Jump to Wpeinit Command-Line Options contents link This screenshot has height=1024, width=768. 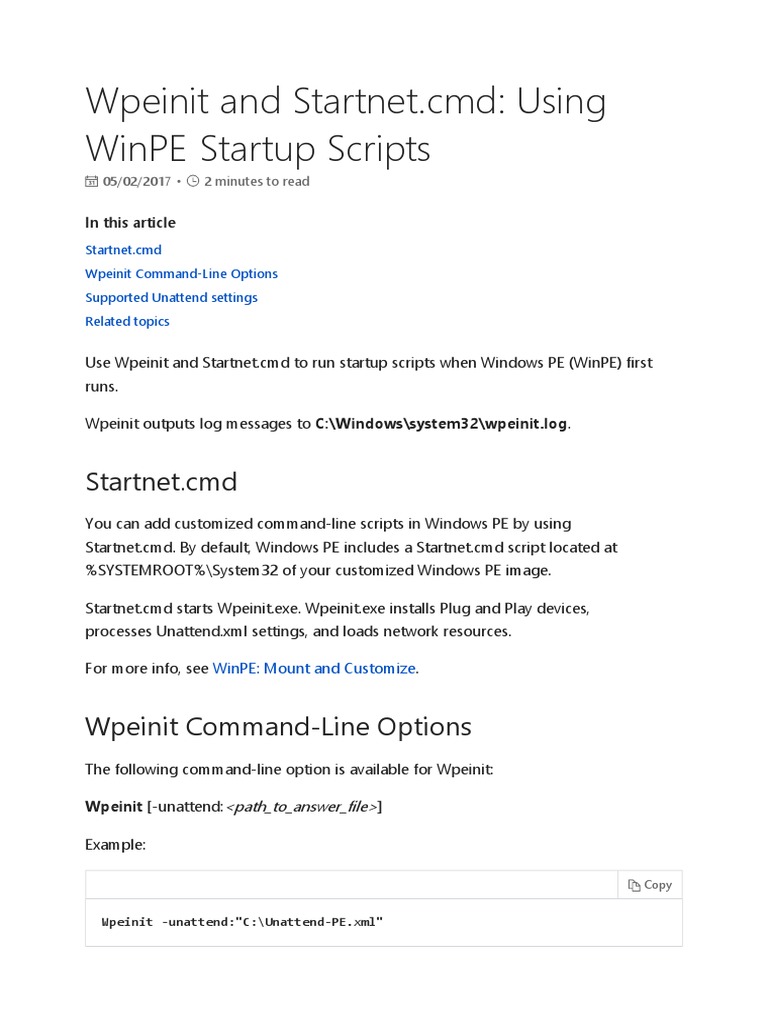181,274
